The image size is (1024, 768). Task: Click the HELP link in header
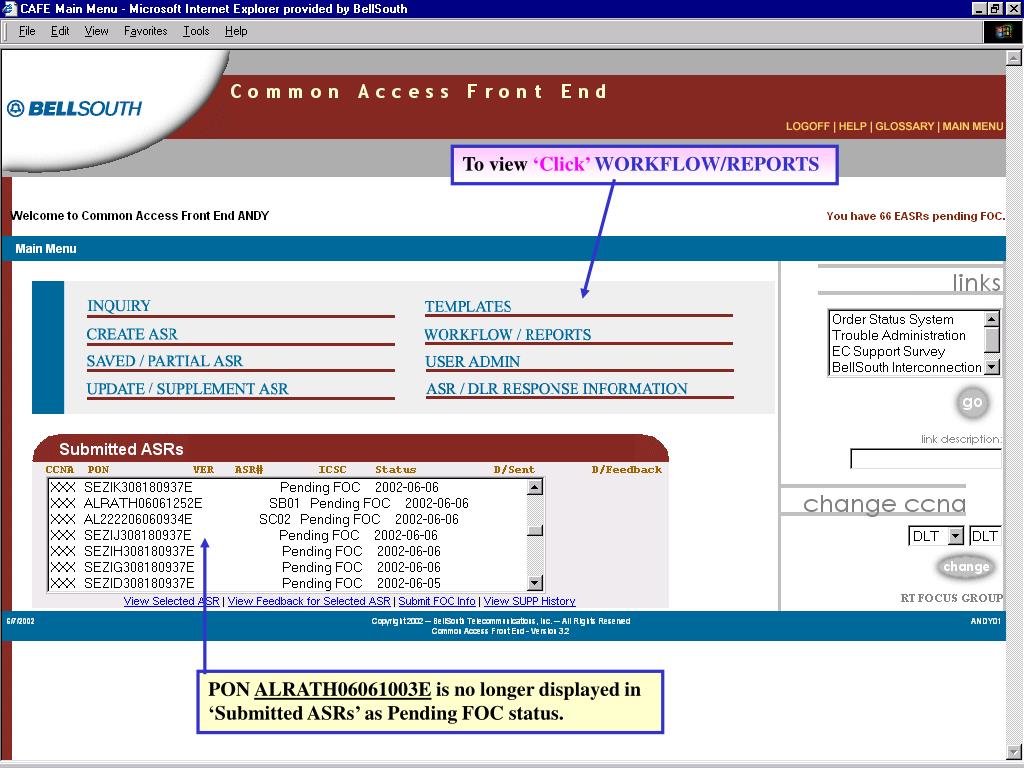pos(852,126)
